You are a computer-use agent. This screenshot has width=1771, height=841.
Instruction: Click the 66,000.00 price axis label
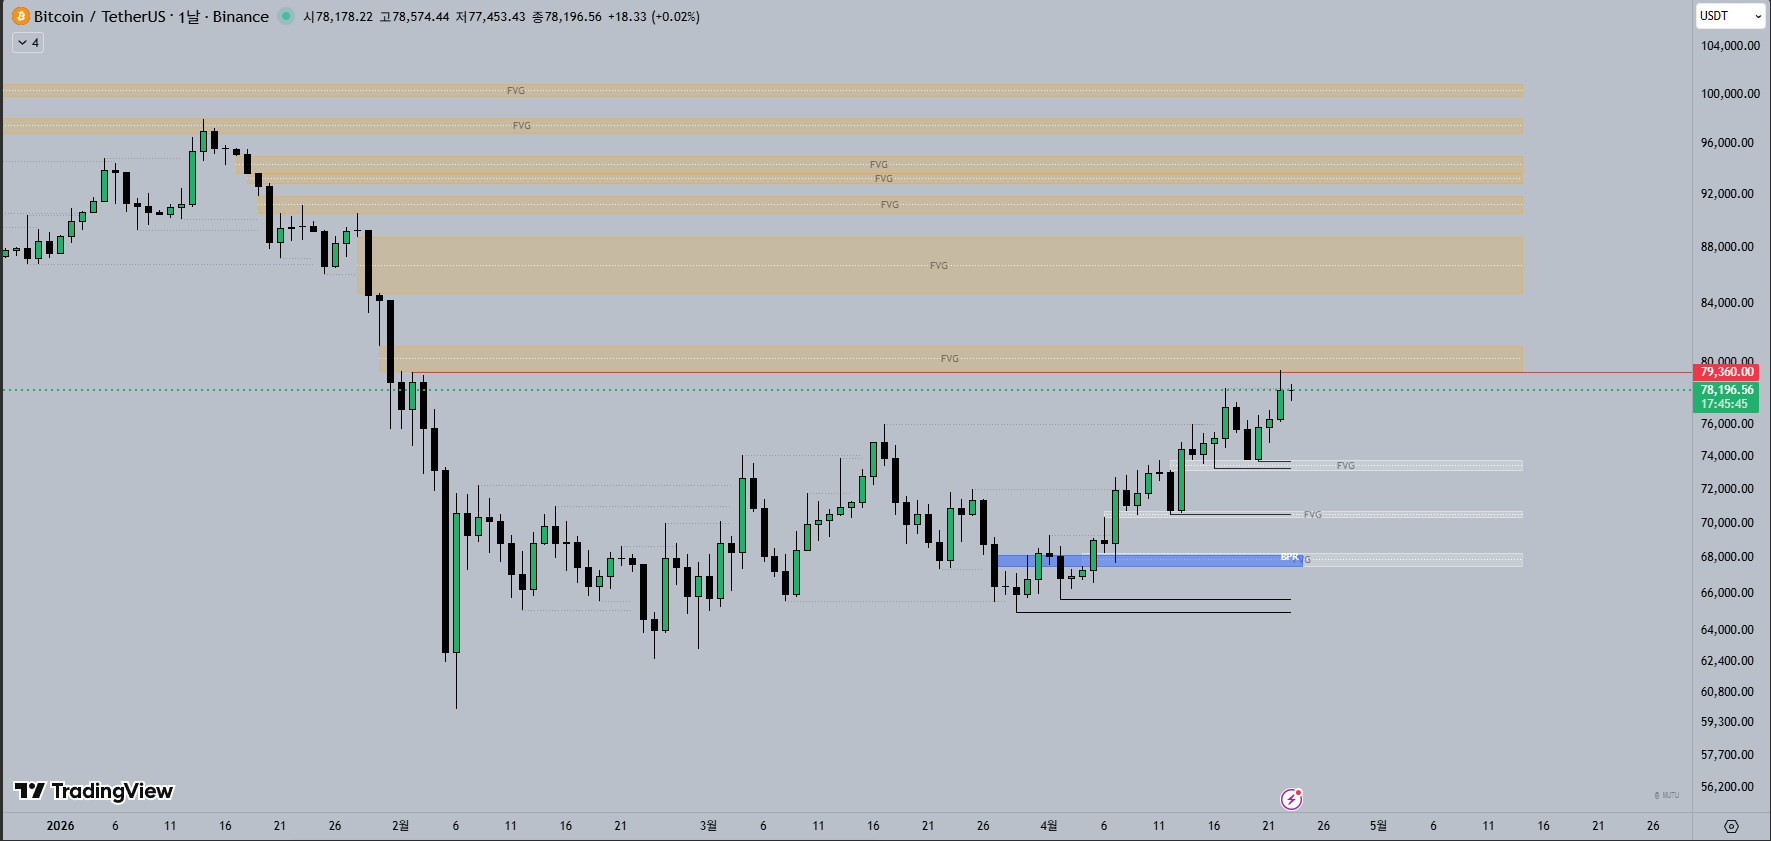[x=1727, y=593]
